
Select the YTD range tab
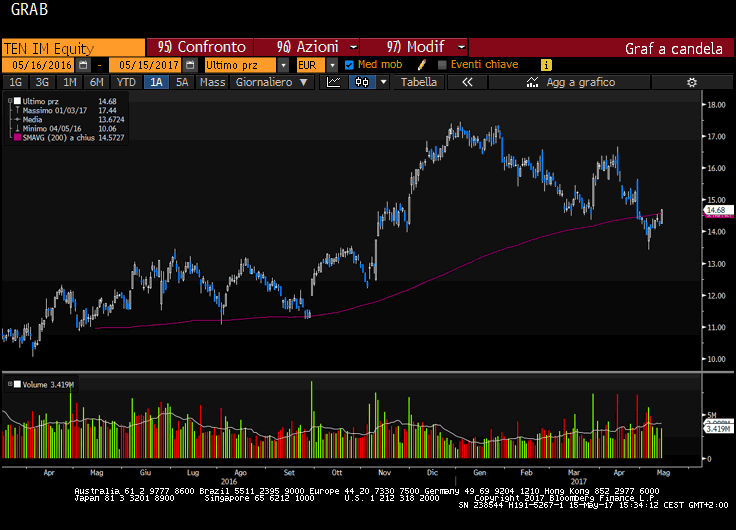click(126, 82)
